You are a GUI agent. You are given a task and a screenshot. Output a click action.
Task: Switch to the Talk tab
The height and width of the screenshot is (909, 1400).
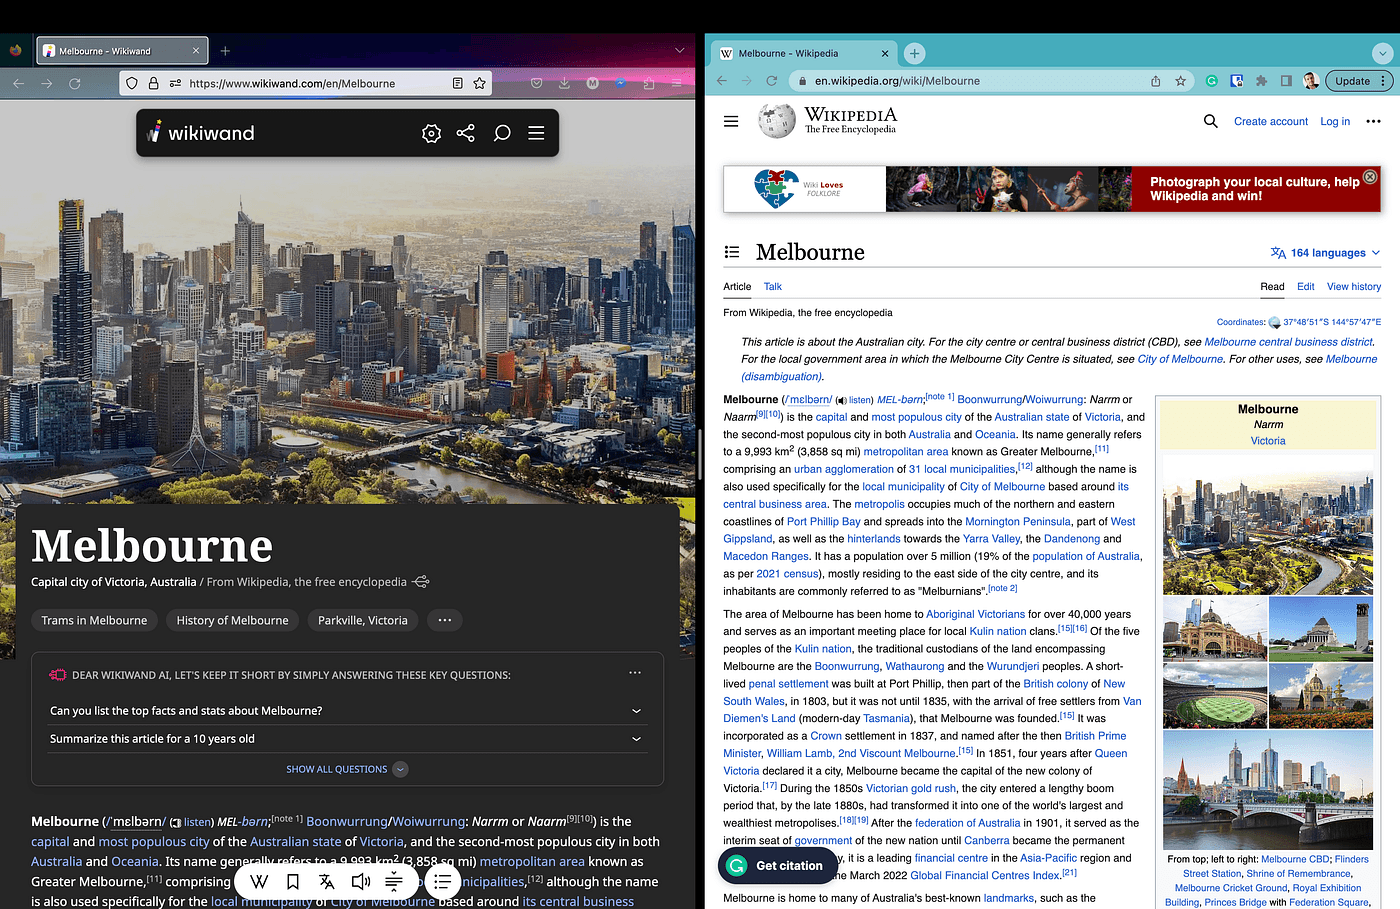pos(773,286)
